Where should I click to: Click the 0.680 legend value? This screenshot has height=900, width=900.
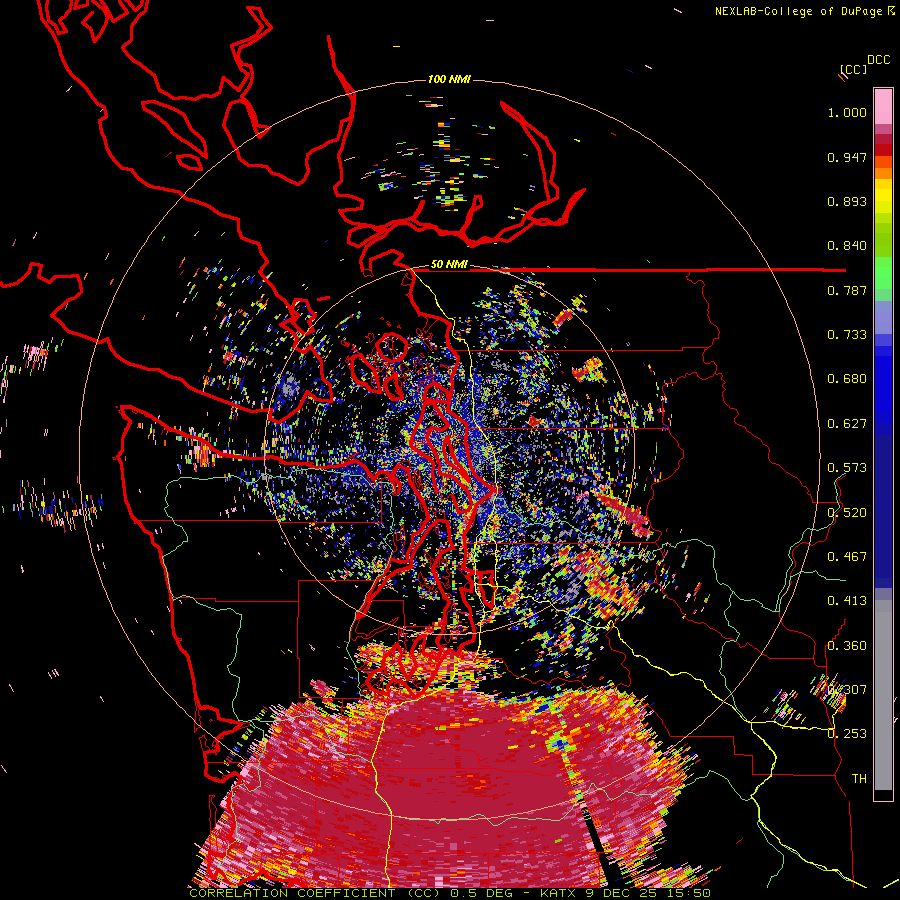(847, 379)
